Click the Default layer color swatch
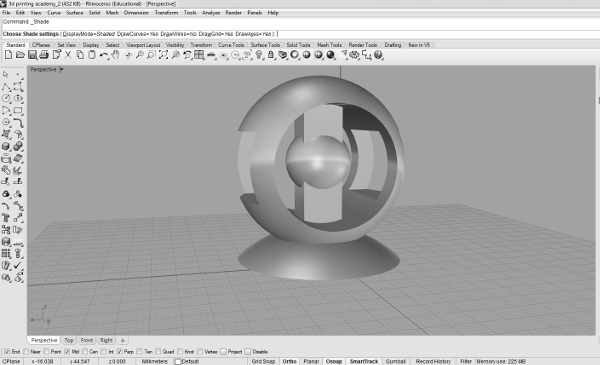 (178, 361)
